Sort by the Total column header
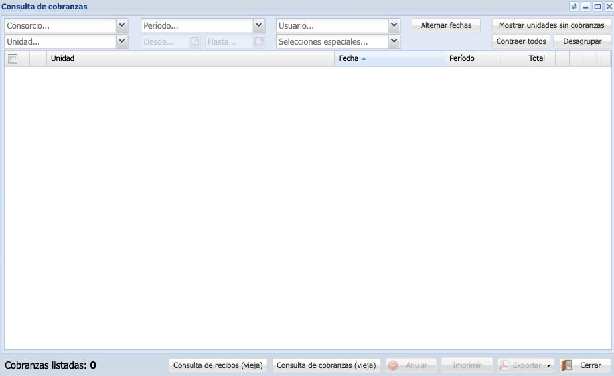The height and width of the screenshot is (376, 614). coord(527,58)
